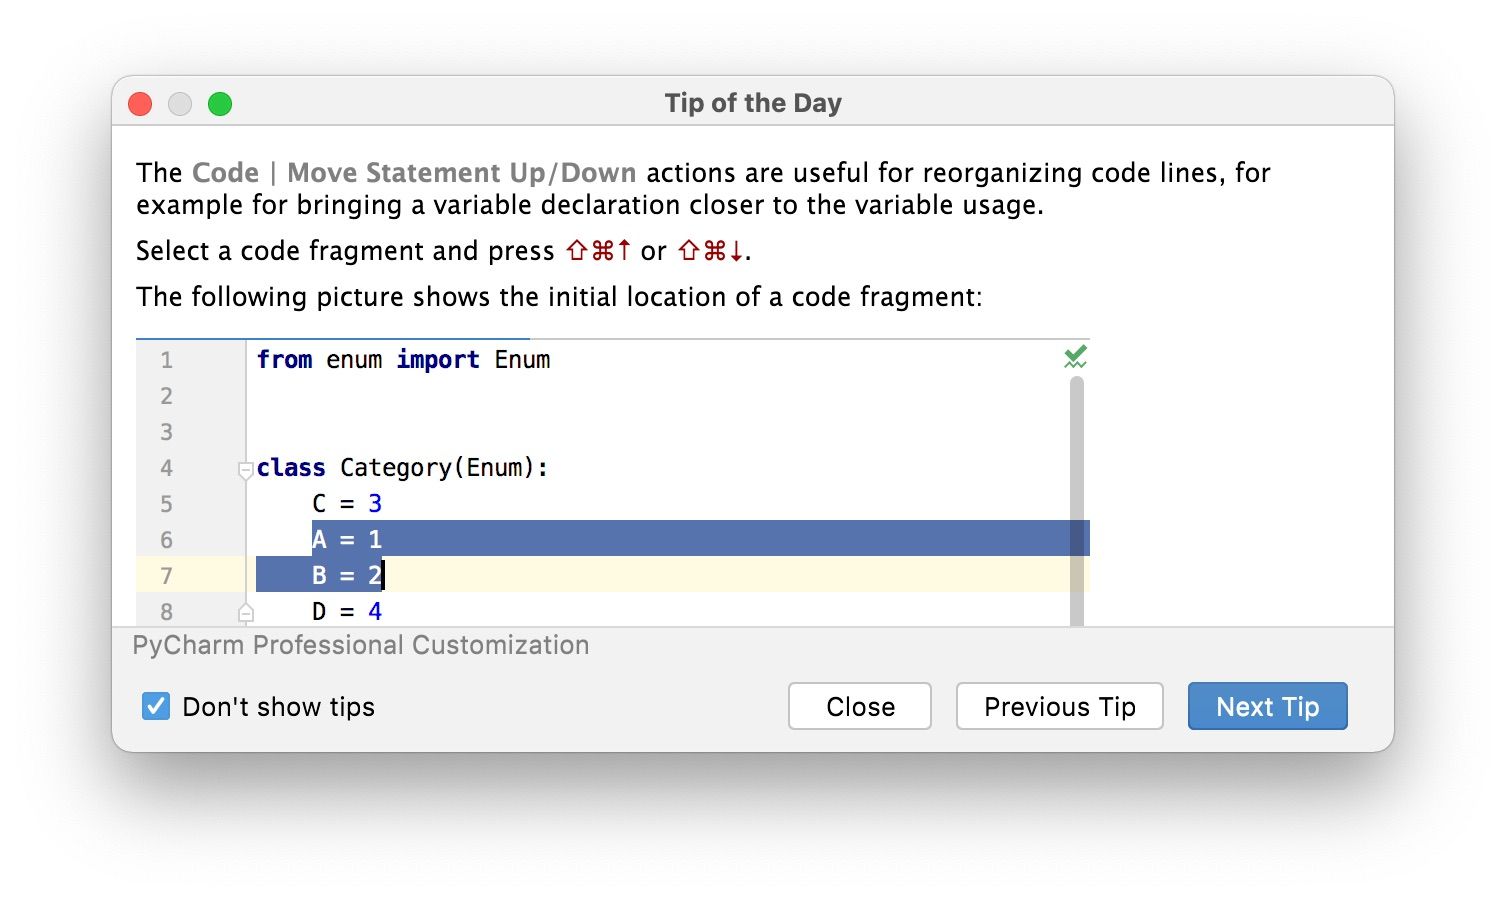Image resolution: width=1506 pixels, height=900 pixels.
Task: Click the Tip of the Day title bar
Action: pos(753,103)
